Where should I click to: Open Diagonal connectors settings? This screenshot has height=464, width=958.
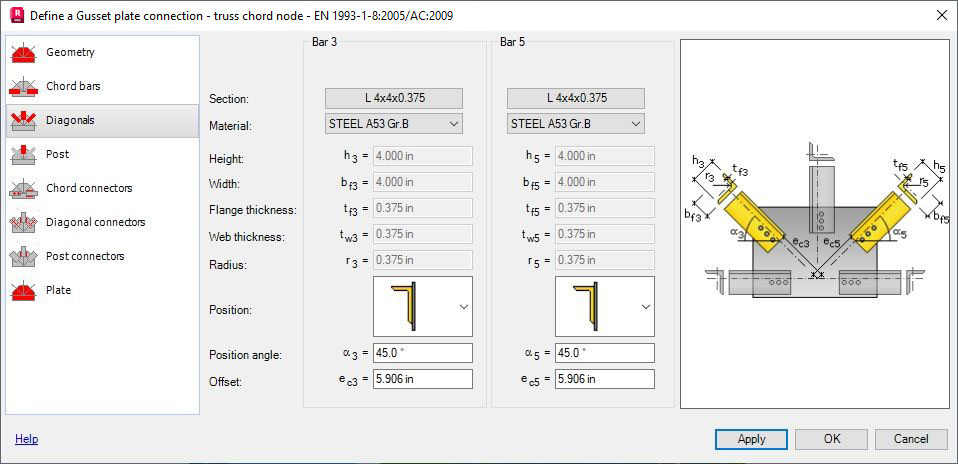click(95, 222)
